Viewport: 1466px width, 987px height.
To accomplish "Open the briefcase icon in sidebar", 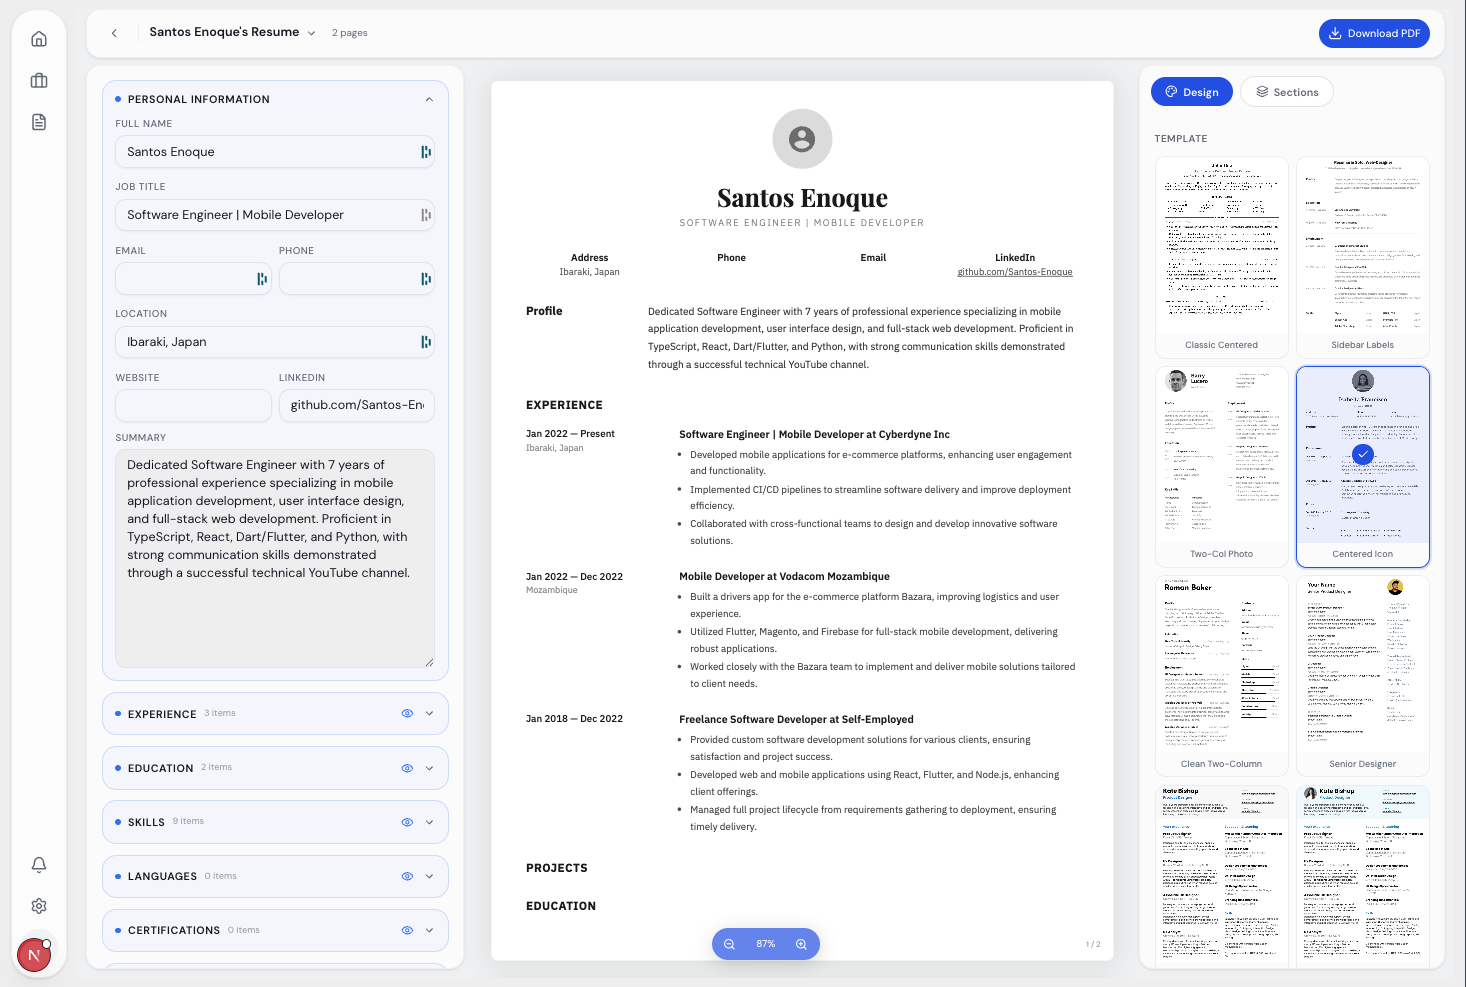I will 39,81.
